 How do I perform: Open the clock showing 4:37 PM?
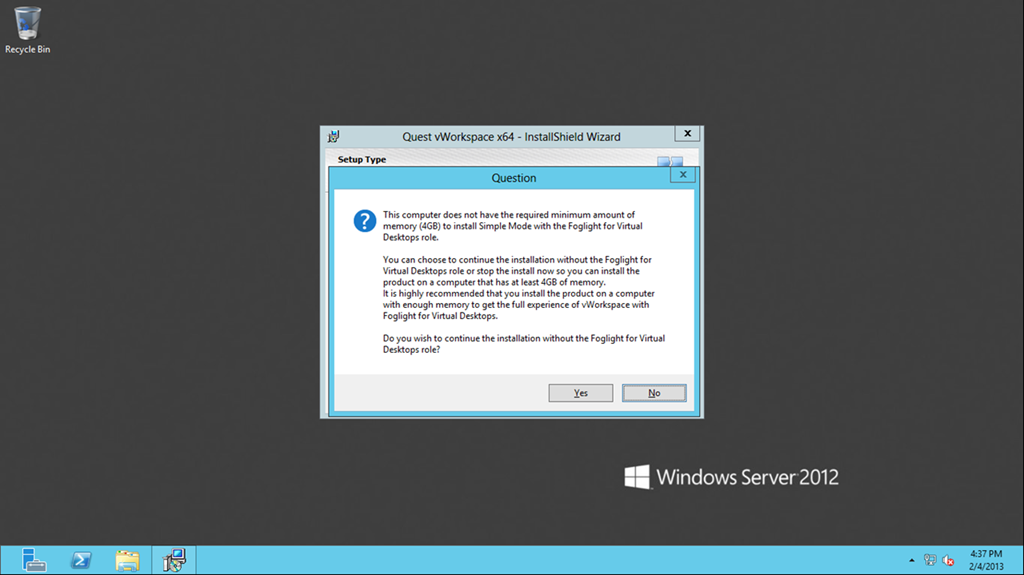pos(986,560)
